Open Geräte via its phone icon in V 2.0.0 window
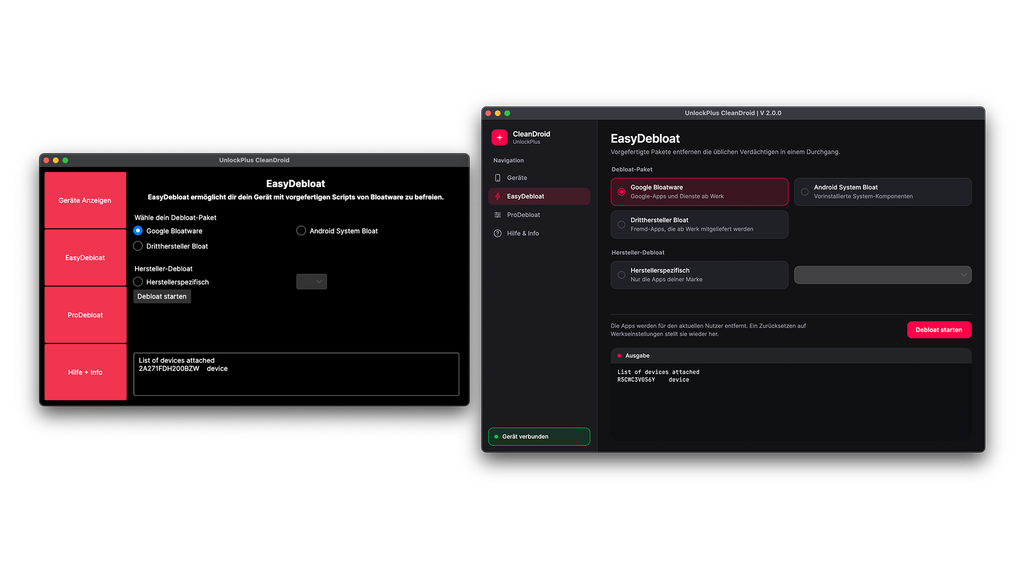The width and height of the screenshot is (1024, 576). (498, 178)
